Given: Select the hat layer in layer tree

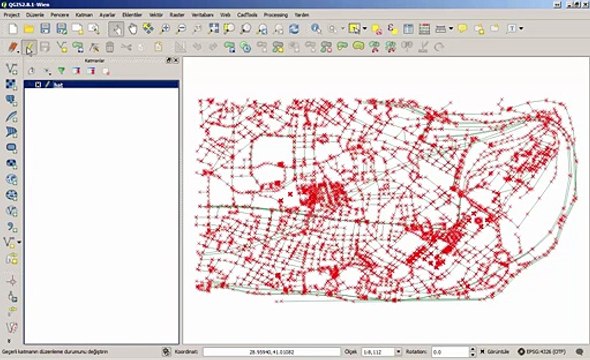Looking at the screenshot, I should tap(101, 84).
